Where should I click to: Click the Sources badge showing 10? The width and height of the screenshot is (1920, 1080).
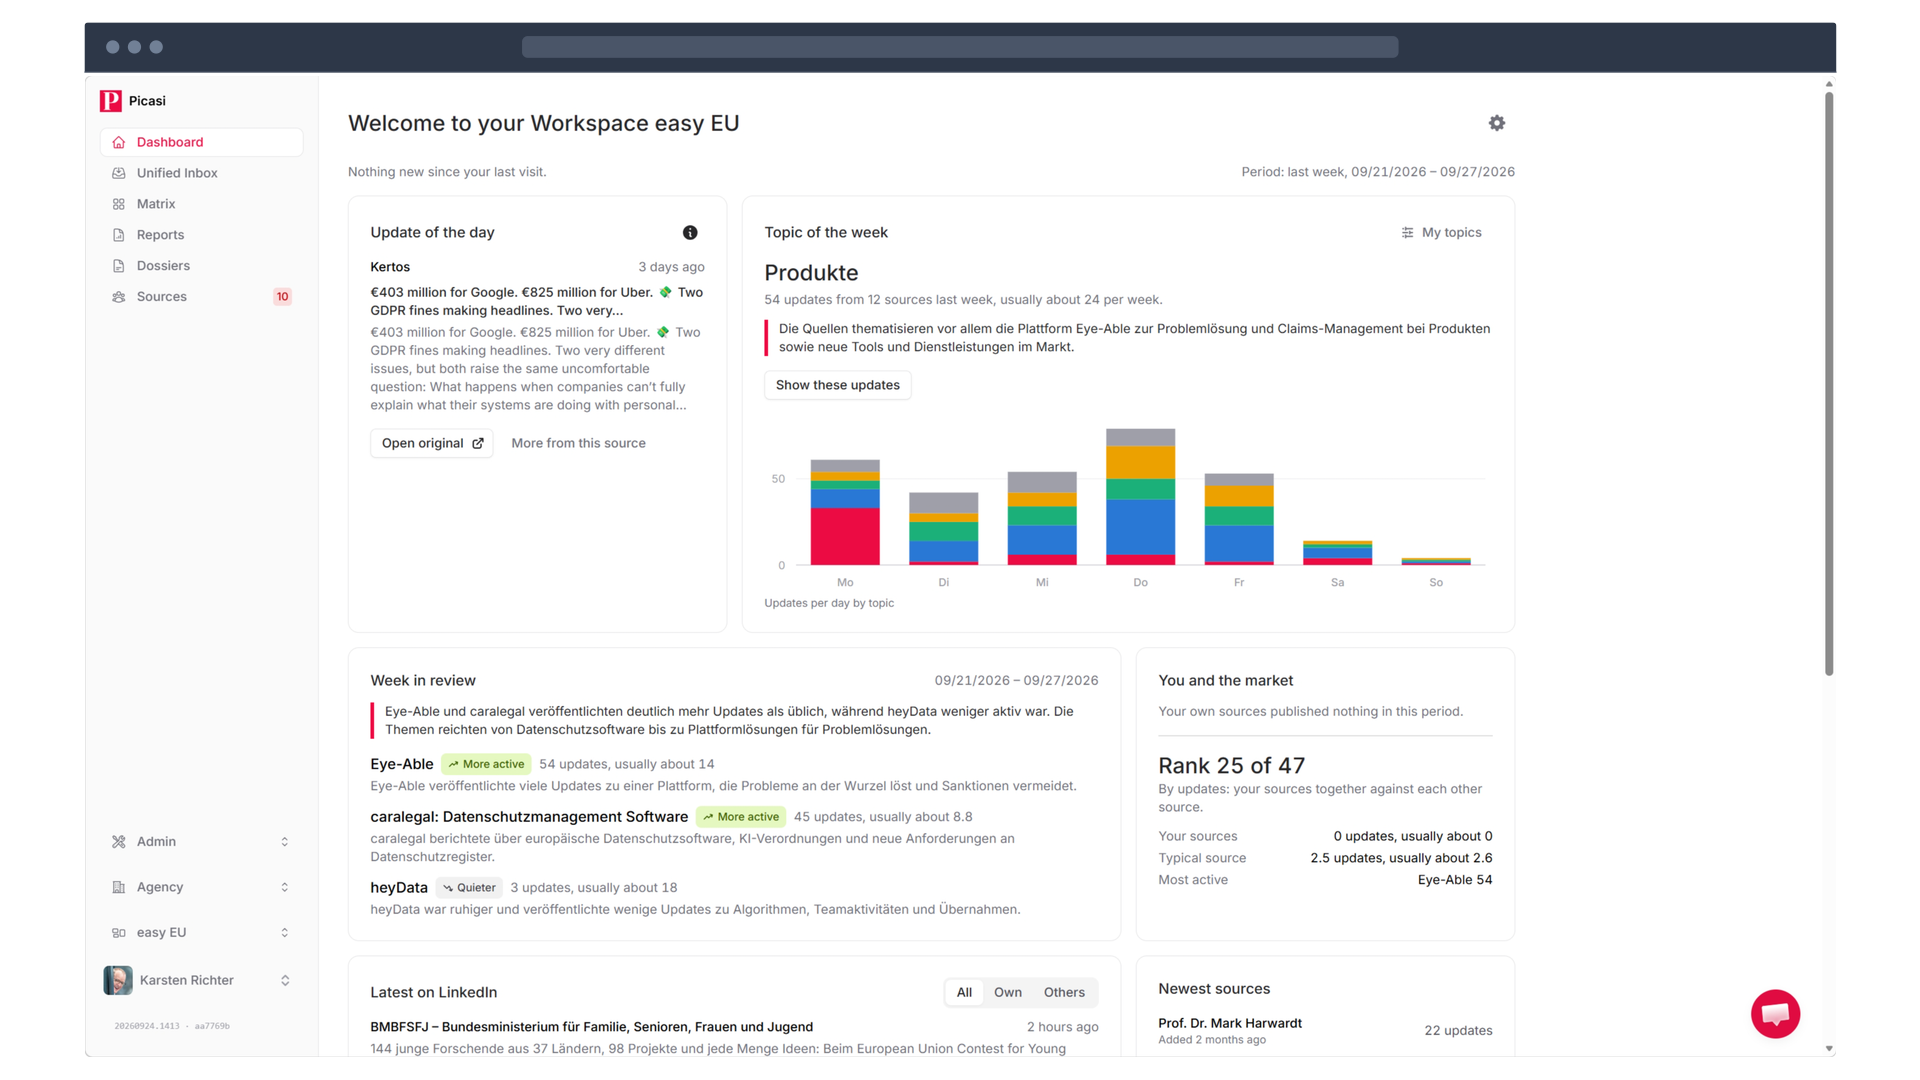[x=282, y=297]
